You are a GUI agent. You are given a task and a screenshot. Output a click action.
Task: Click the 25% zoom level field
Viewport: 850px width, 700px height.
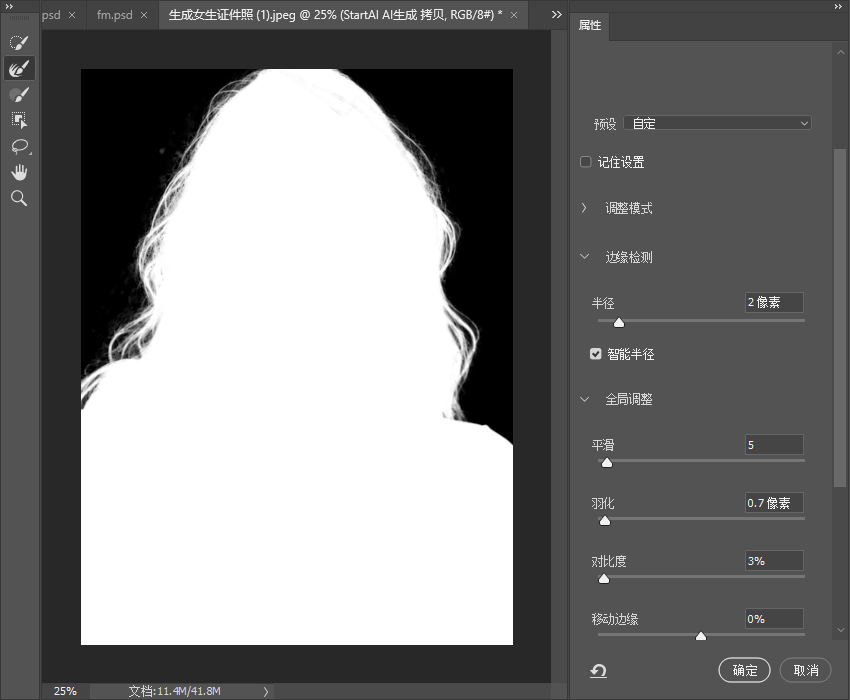point(65,691)
